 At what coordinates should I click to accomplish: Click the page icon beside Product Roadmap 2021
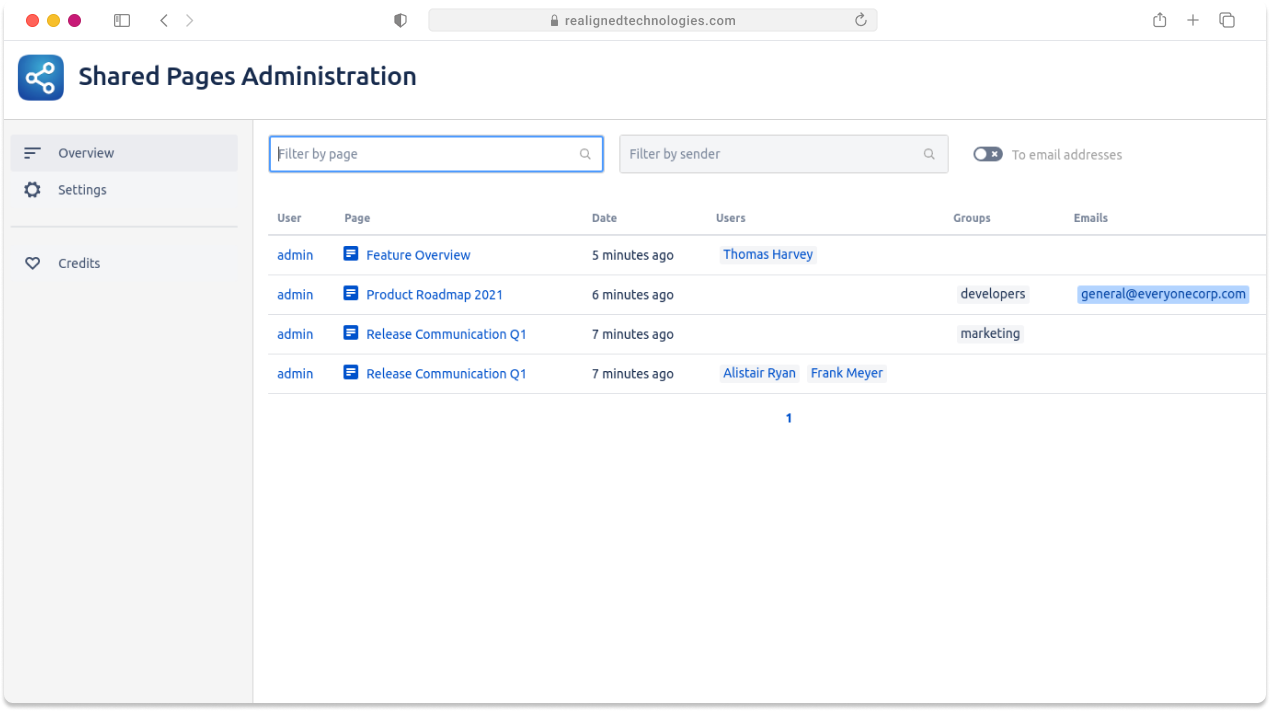coord(351,294)
